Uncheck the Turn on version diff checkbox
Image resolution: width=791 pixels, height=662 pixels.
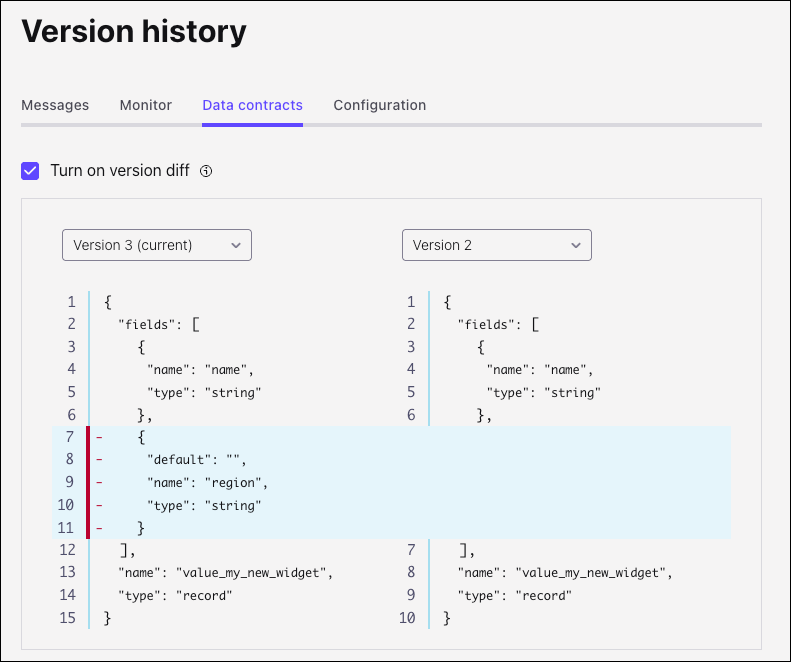[31, 171]
